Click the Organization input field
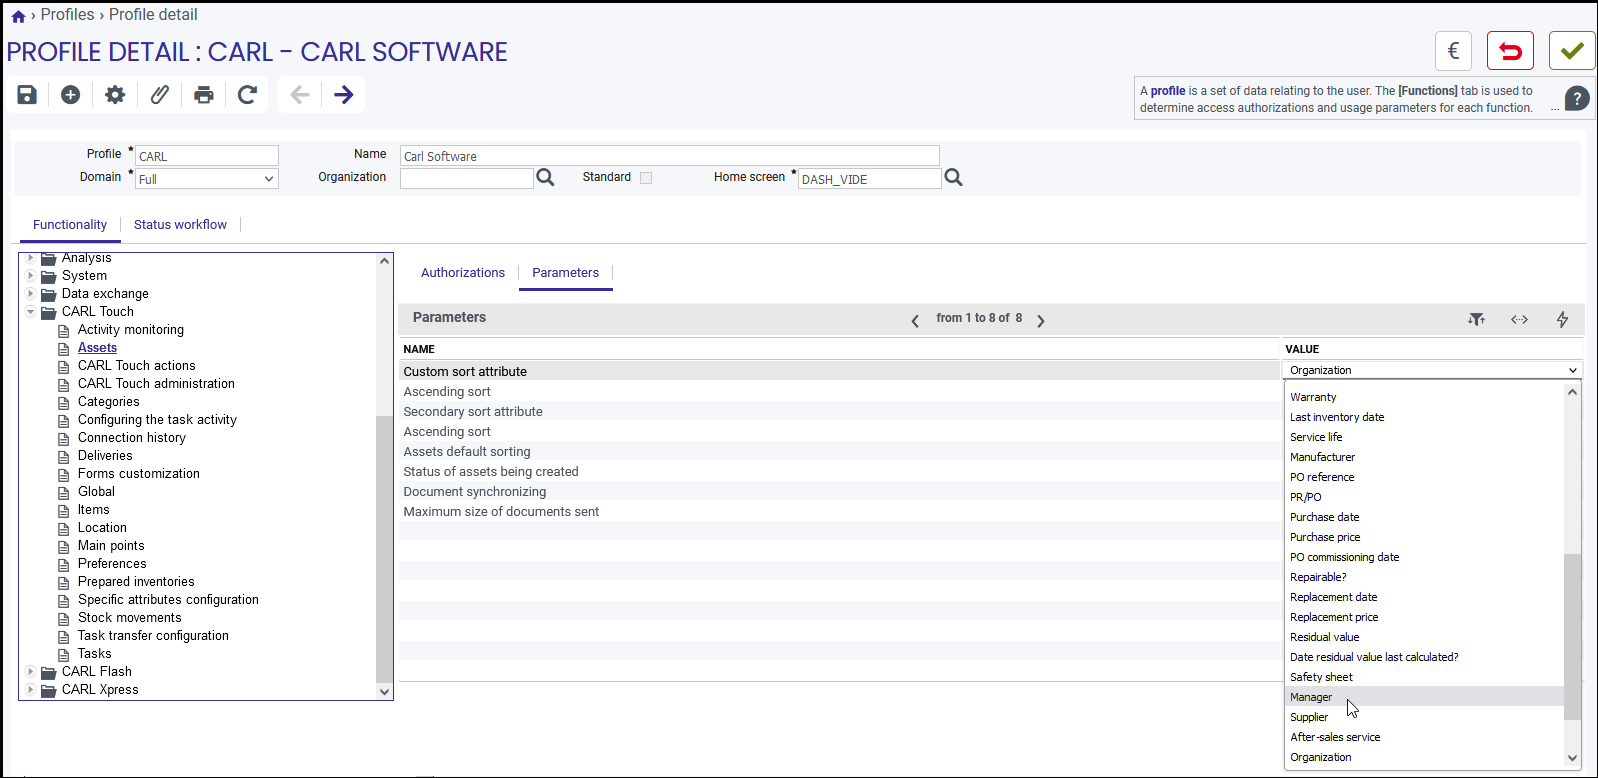Image resolution: width=1598 pixels, height=778 pixels. pyautogui.click(x=467, y=178)
